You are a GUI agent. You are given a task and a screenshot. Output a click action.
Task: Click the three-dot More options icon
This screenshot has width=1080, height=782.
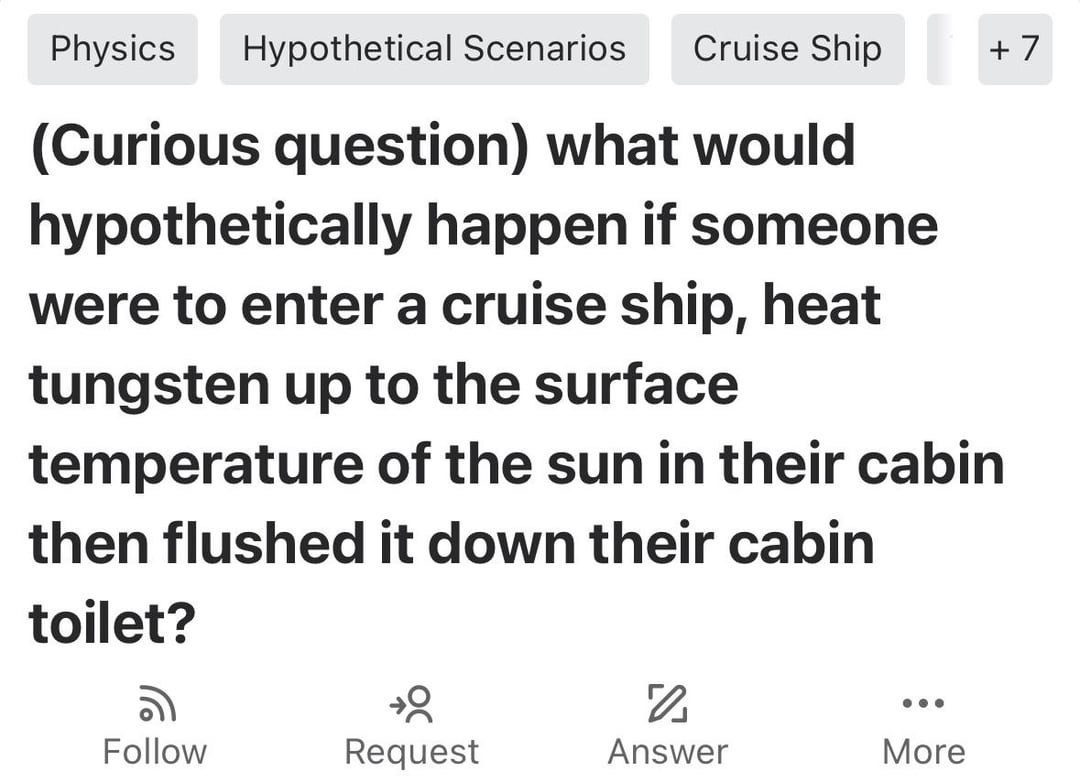[922, 702]
